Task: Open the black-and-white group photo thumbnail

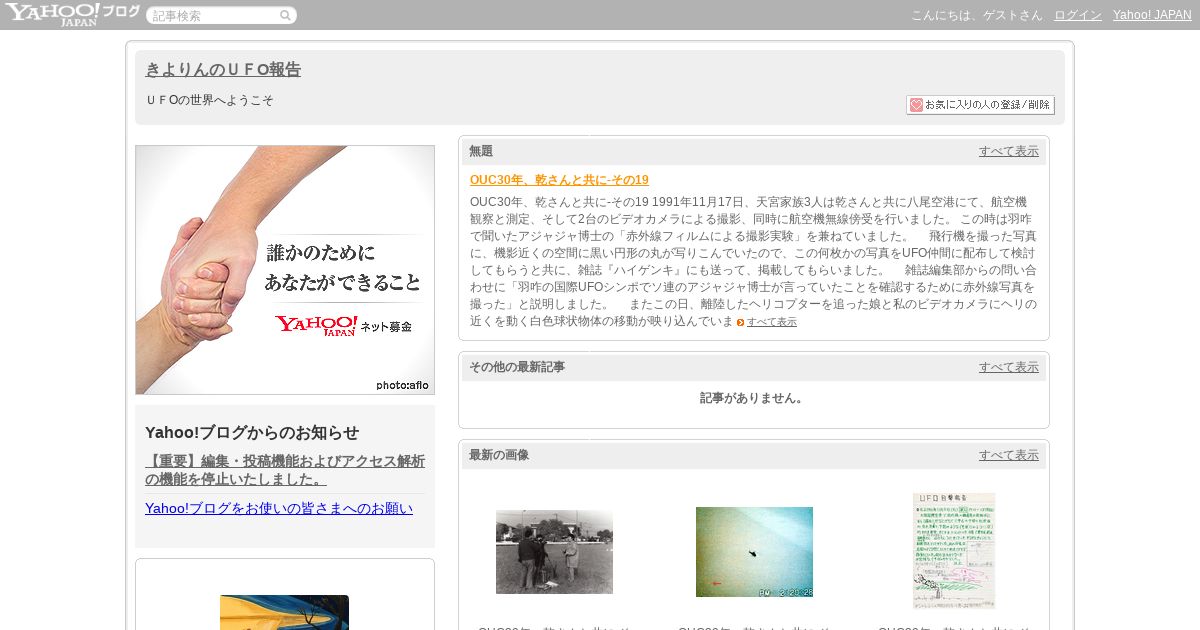Action: pos(554,552)
